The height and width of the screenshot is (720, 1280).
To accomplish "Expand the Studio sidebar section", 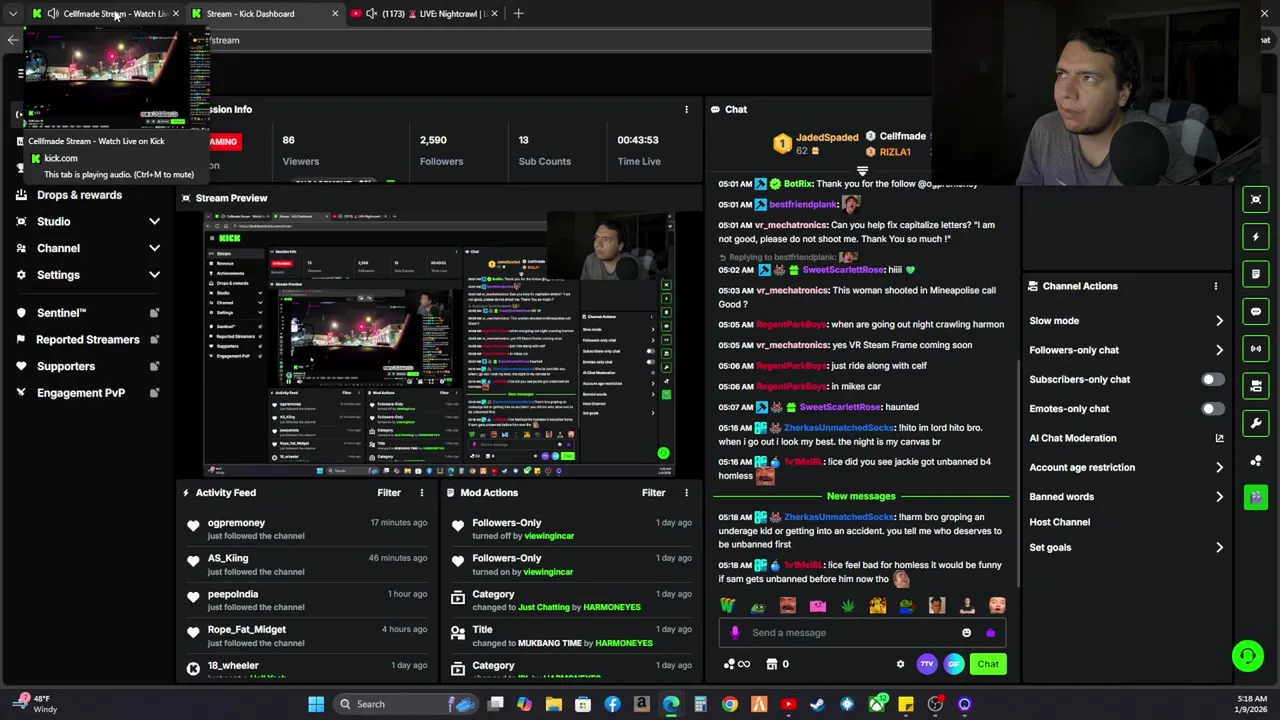I will pyautogui.click(x=154, y=221).
